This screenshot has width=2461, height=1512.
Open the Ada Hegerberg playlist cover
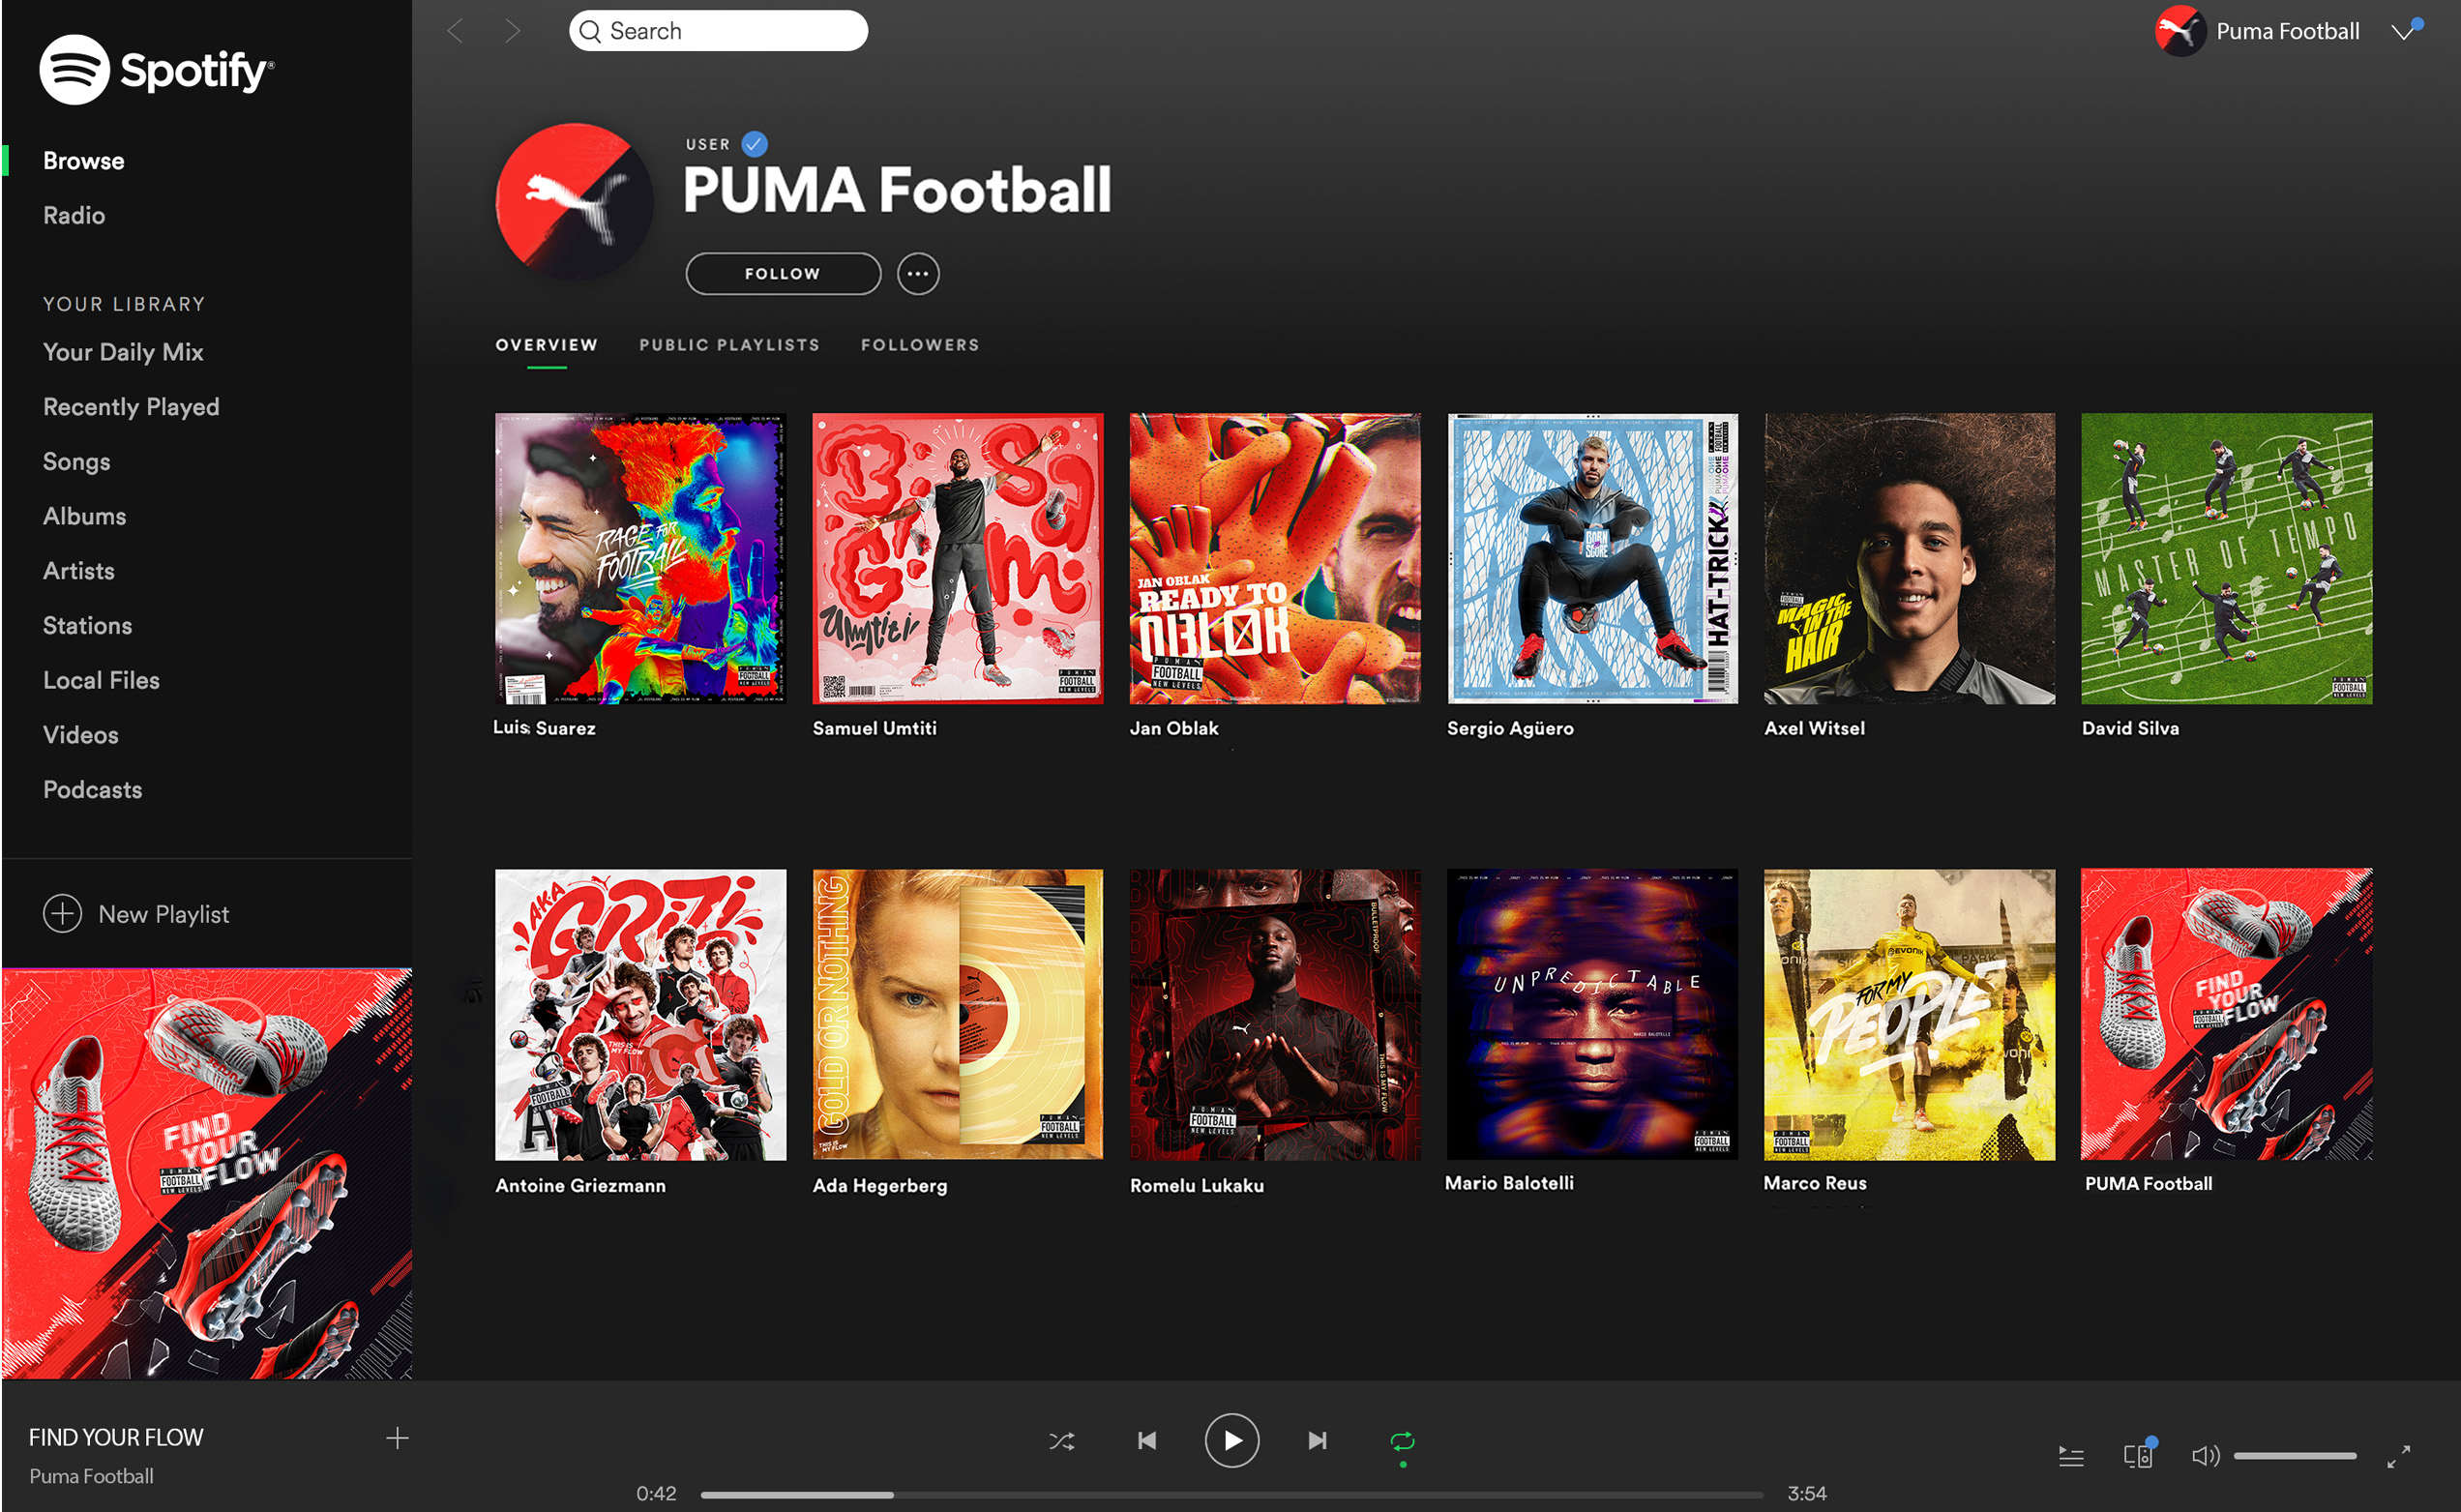pos(957,1014)
